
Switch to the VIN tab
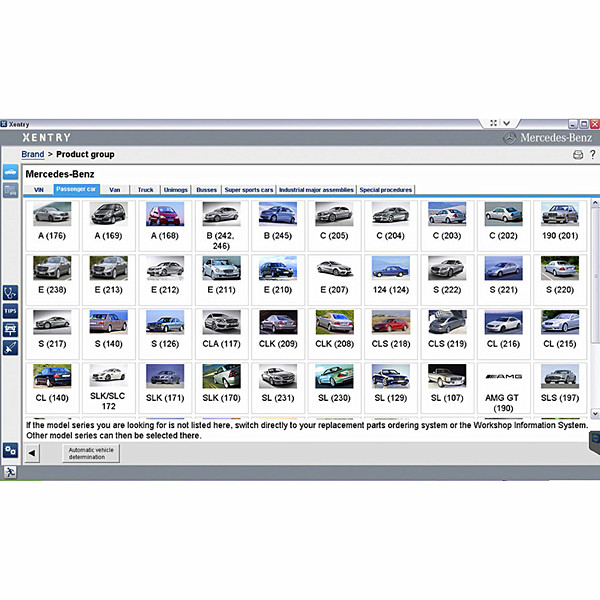[x=39, y=190]
